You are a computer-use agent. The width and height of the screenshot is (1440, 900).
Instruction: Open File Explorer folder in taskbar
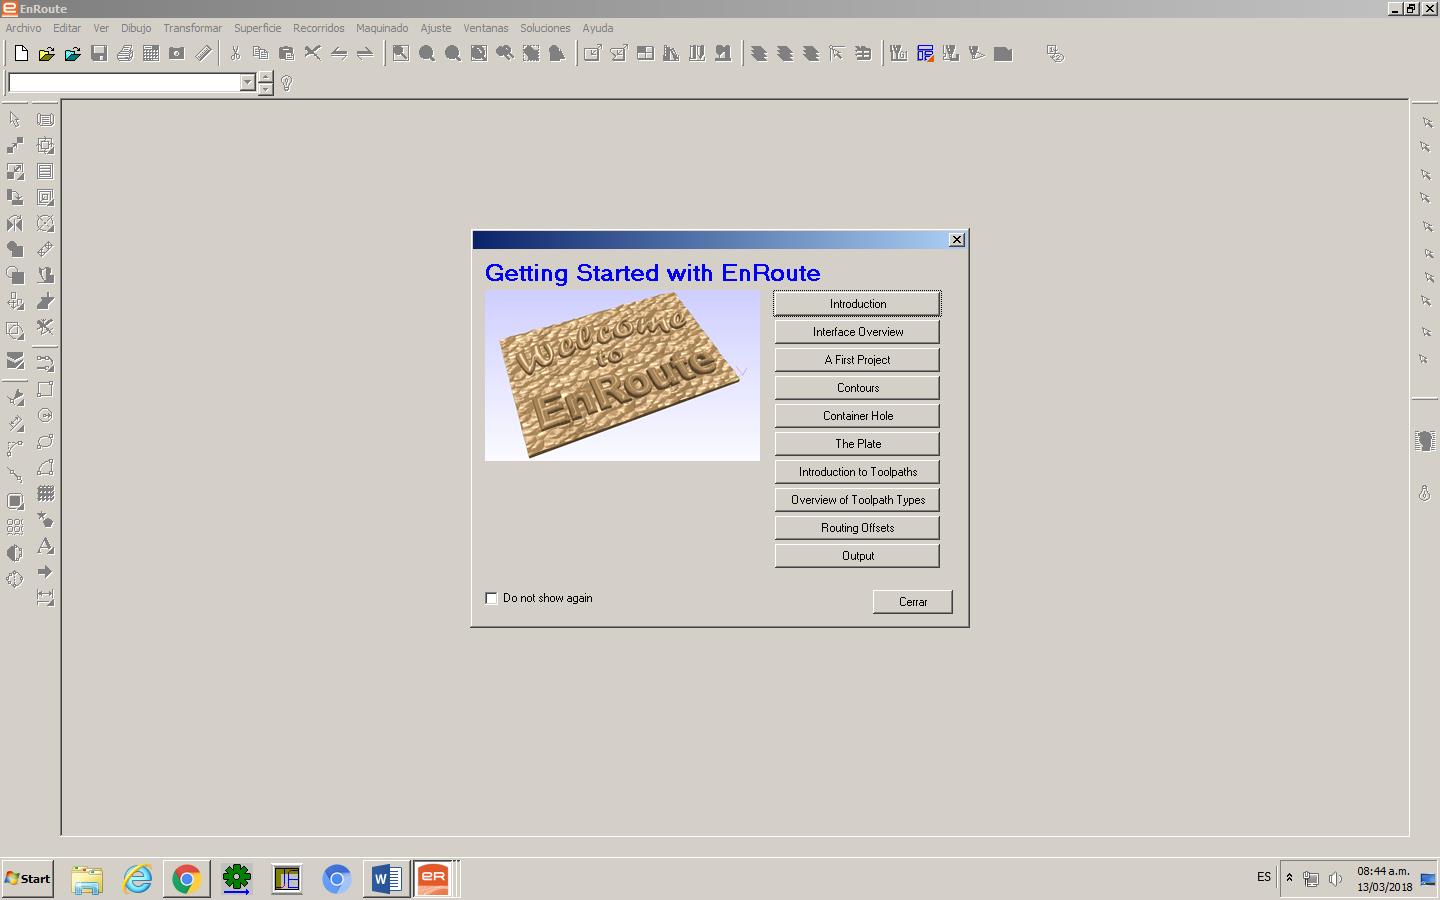pyautogui.click(x=87, y=879)
